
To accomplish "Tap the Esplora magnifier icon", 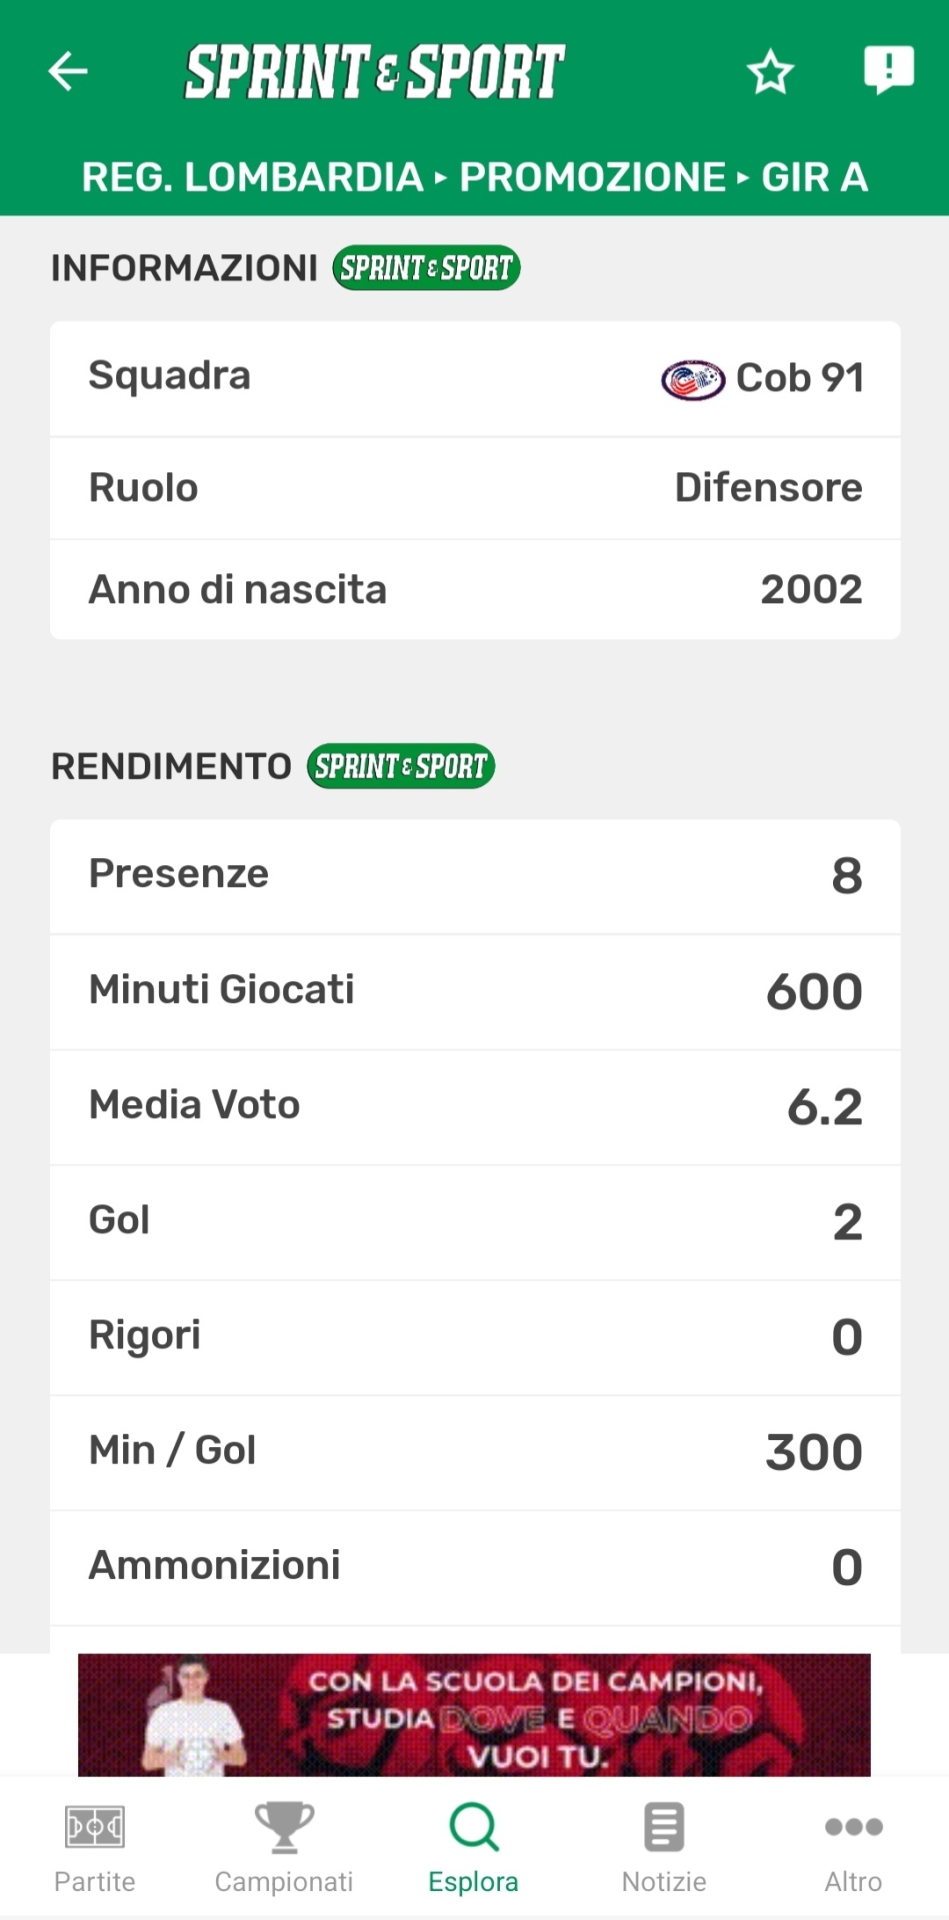I will tap(474, 1827).
